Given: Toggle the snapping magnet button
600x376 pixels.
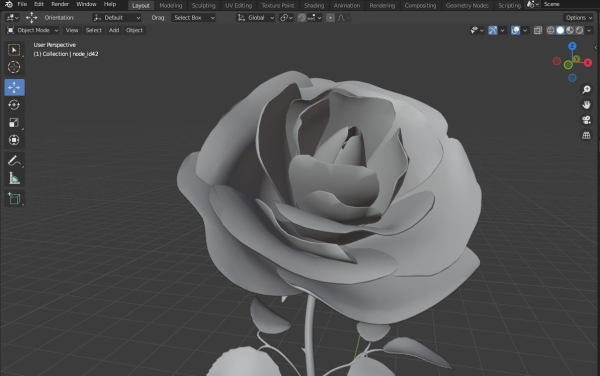Looking at the screenshot, I should 302,18.
